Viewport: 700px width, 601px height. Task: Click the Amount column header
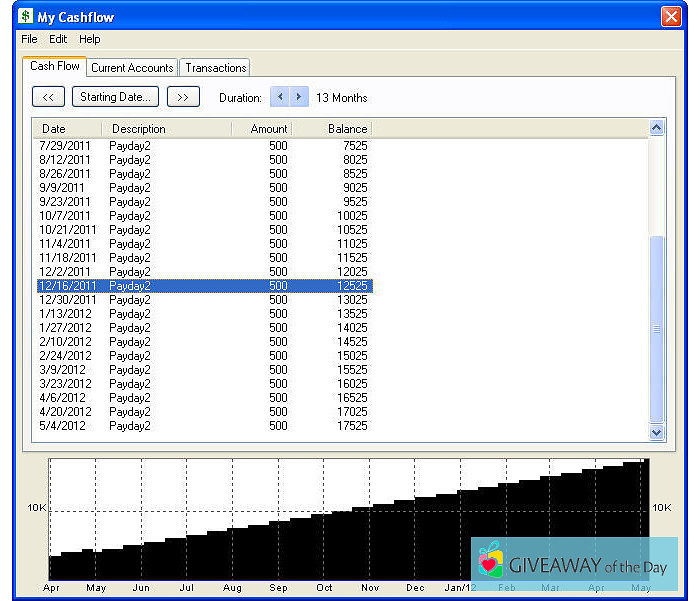click(261, 129)
